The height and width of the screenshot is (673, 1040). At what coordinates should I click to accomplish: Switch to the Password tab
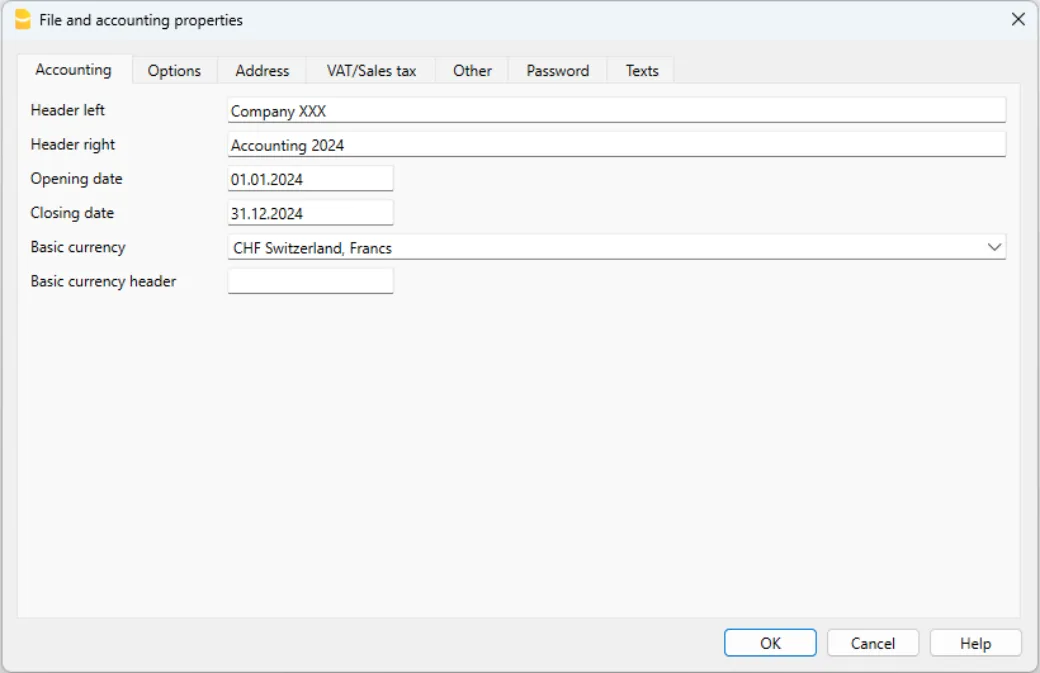[x=557, y=71]
